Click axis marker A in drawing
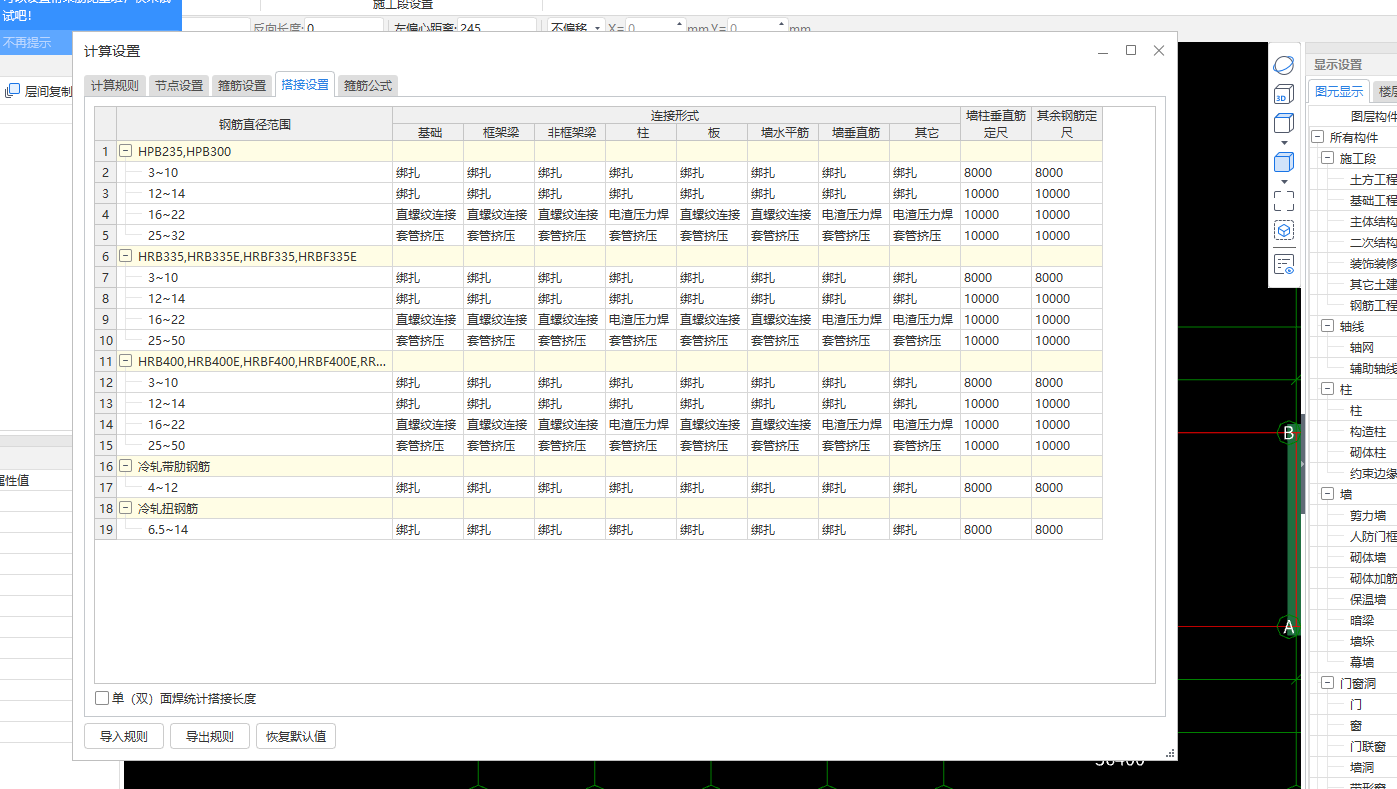 1288,627
